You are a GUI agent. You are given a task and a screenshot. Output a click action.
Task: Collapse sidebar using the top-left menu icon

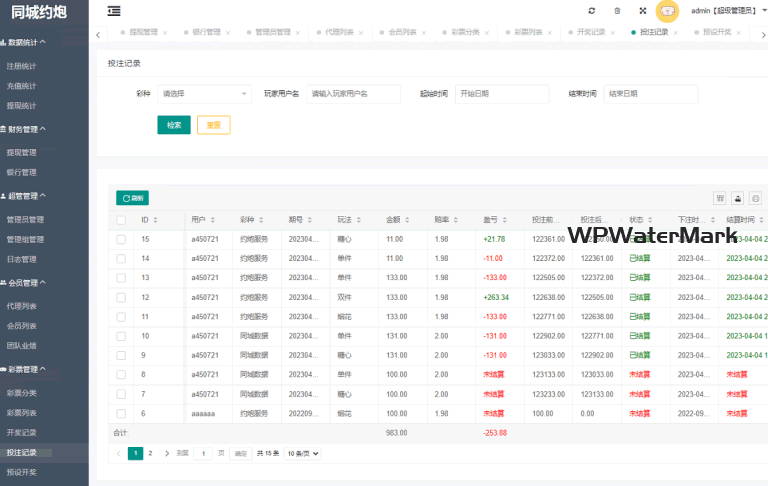pyautogui.click(x=114, y=11)
